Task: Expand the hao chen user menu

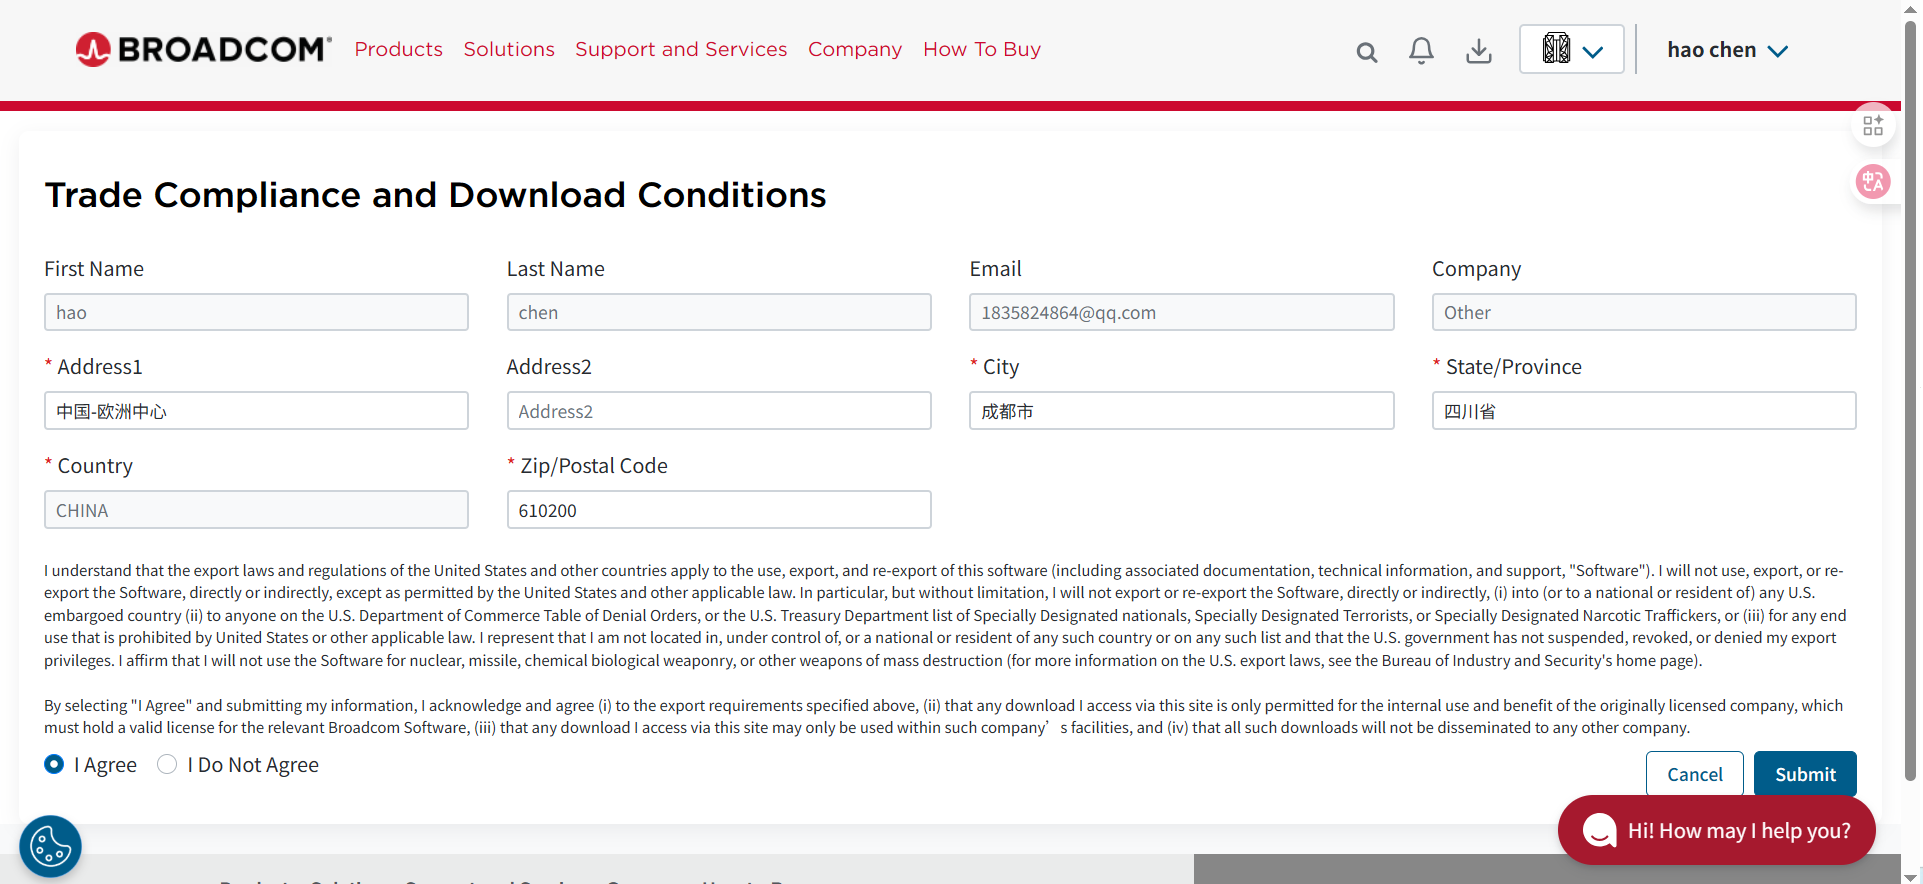Action: click(1727, 50)
